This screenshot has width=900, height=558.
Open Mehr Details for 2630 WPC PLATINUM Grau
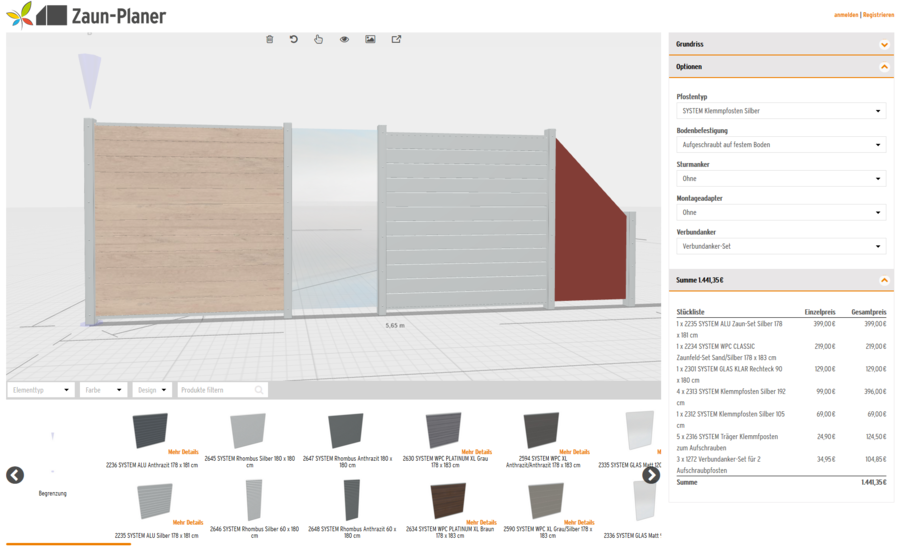click(476, 452)
